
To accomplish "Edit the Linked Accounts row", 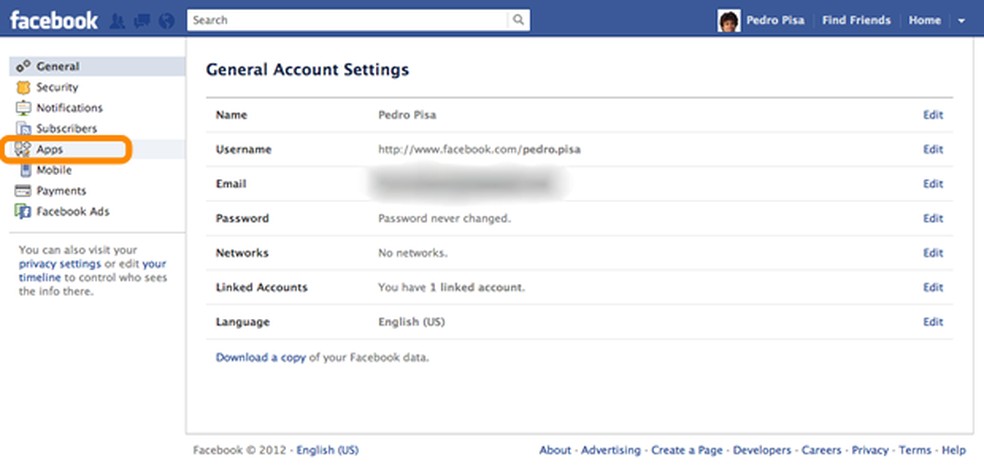I will (933, 287).
